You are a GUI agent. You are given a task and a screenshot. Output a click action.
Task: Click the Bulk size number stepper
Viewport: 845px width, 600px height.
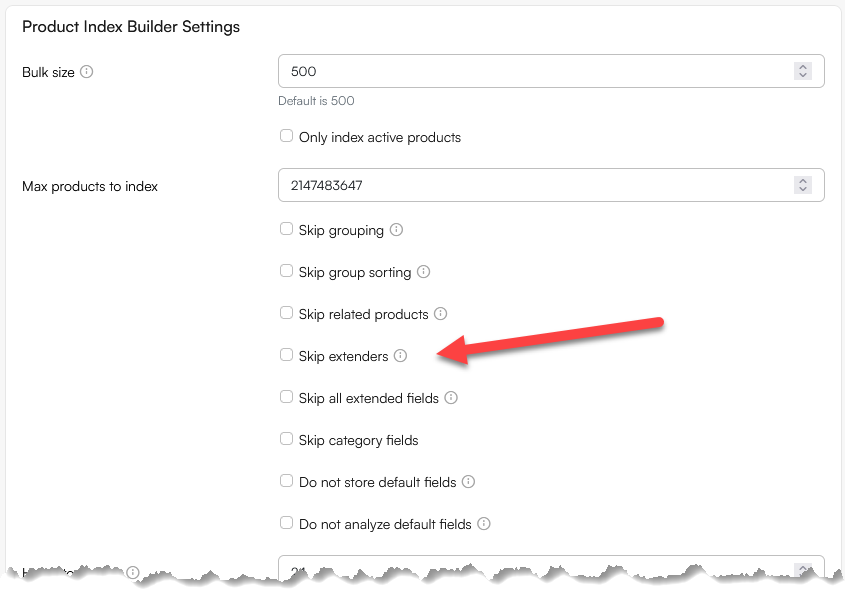[x=802, y=71]
